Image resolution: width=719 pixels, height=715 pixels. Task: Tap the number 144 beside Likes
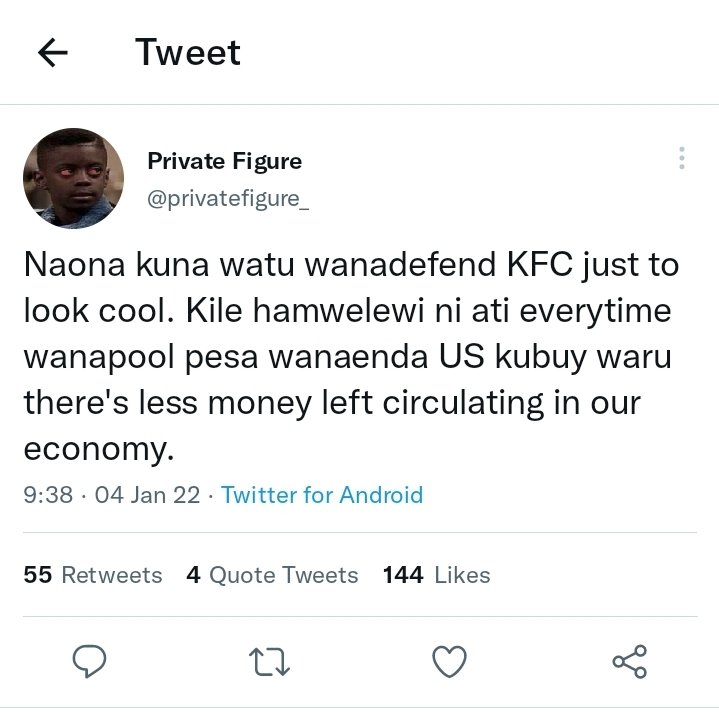point(403,575)
